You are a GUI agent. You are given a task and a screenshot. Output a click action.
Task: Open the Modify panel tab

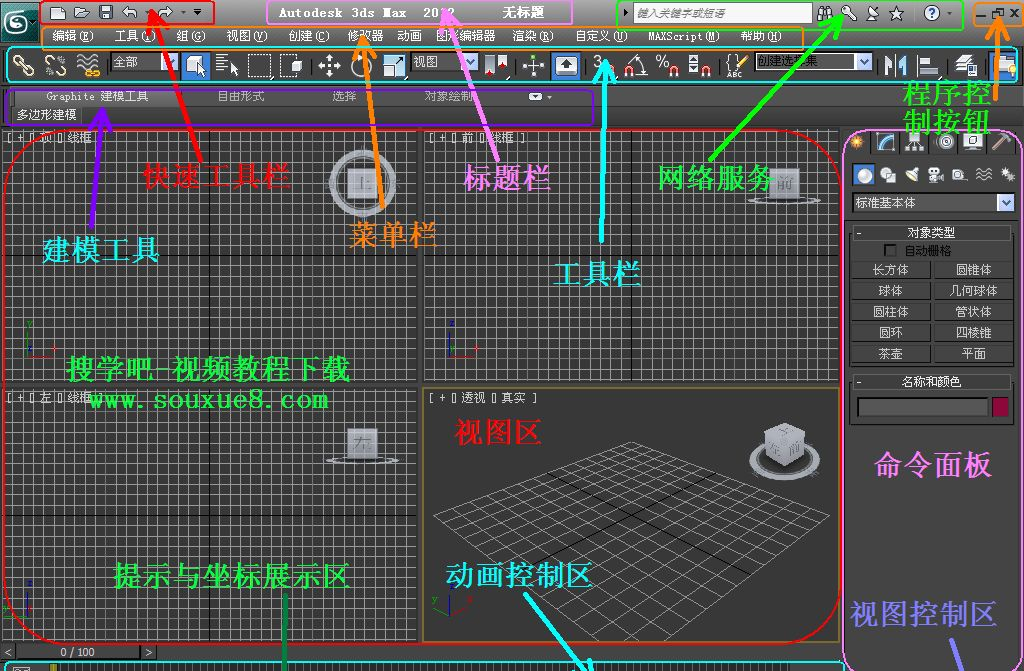click(x=886, y=142)
